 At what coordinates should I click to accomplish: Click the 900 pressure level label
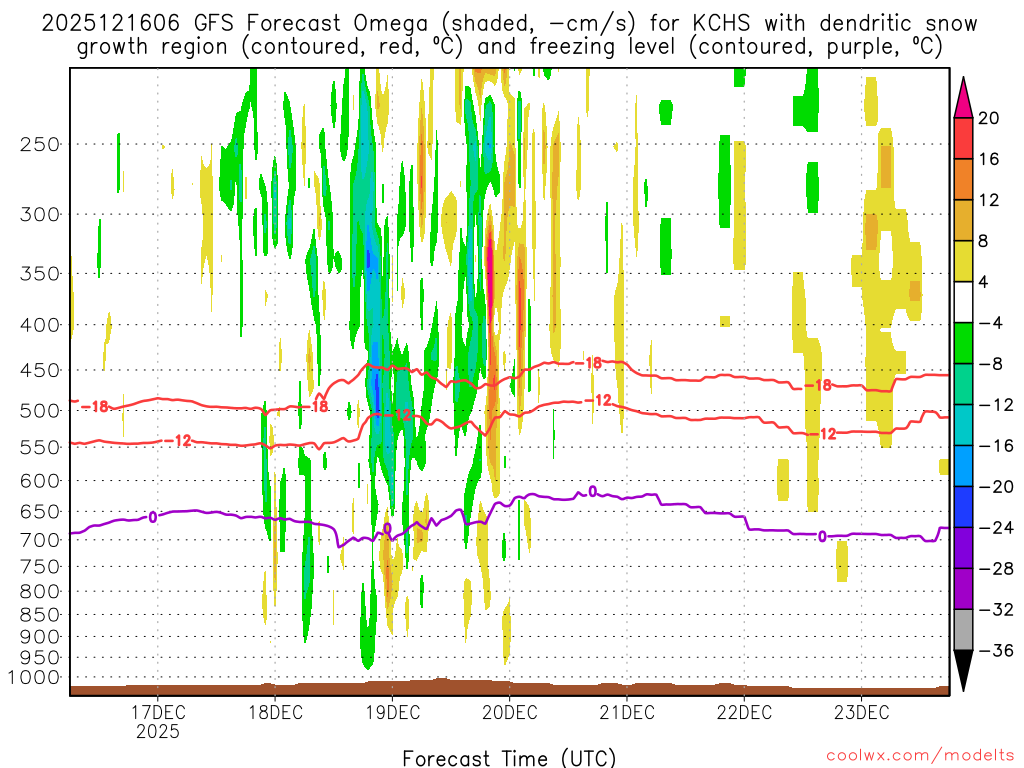40,636
